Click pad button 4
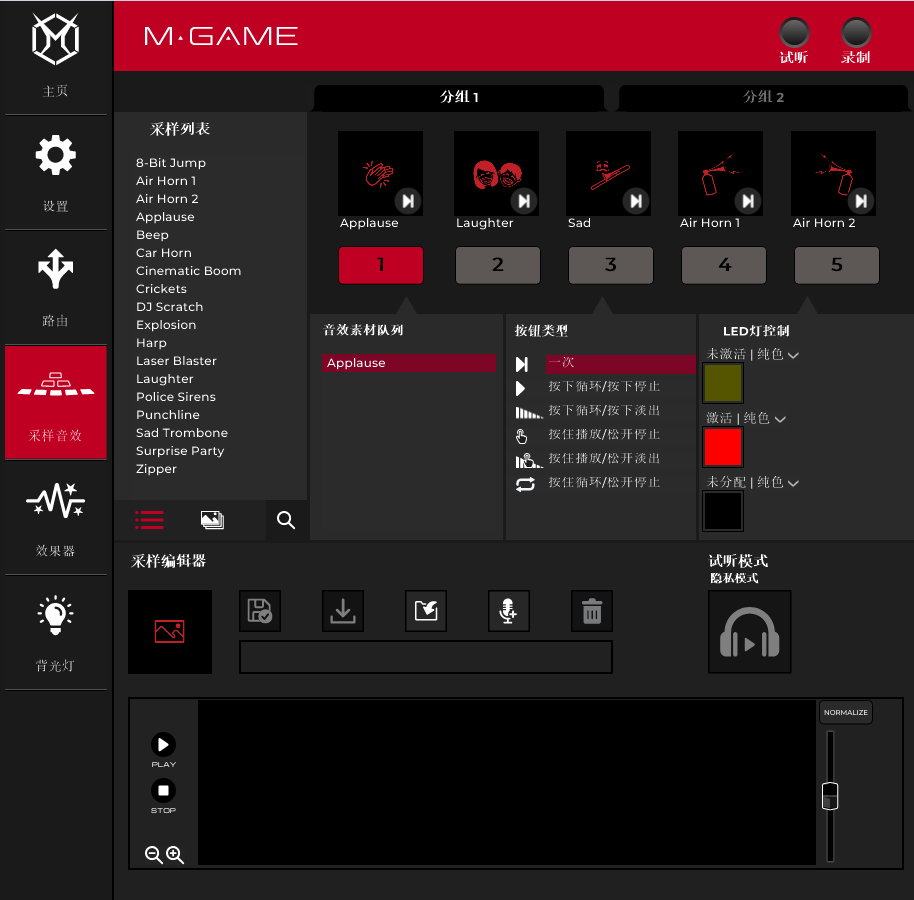Screen dimensions: 914x900 click(724, 265)
